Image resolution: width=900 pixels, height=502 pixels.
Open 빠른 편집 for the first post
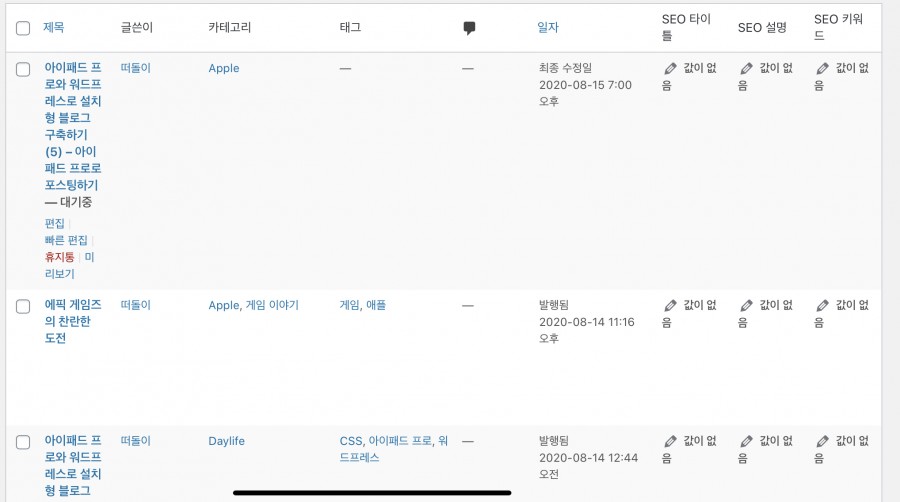(66, 240)
